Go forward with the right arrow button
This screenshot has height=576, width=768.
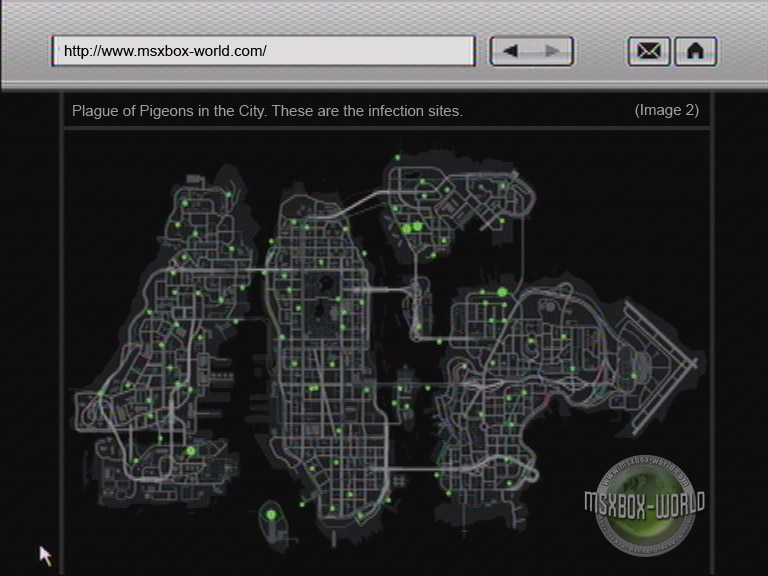(552, 51)
